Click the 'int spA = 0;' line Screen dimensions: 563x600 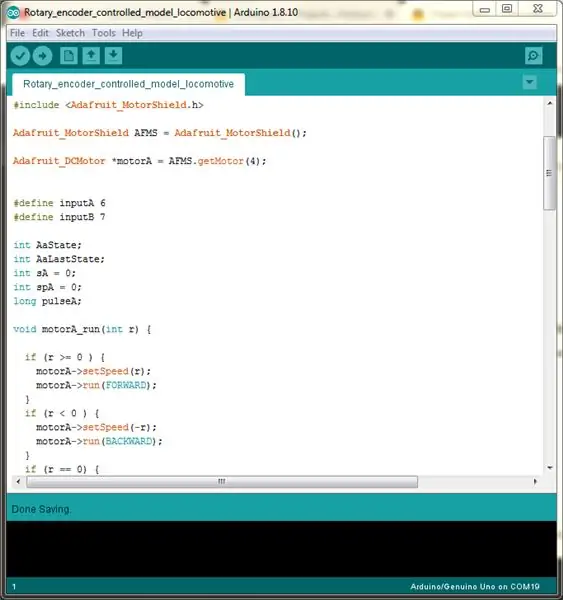47,287
